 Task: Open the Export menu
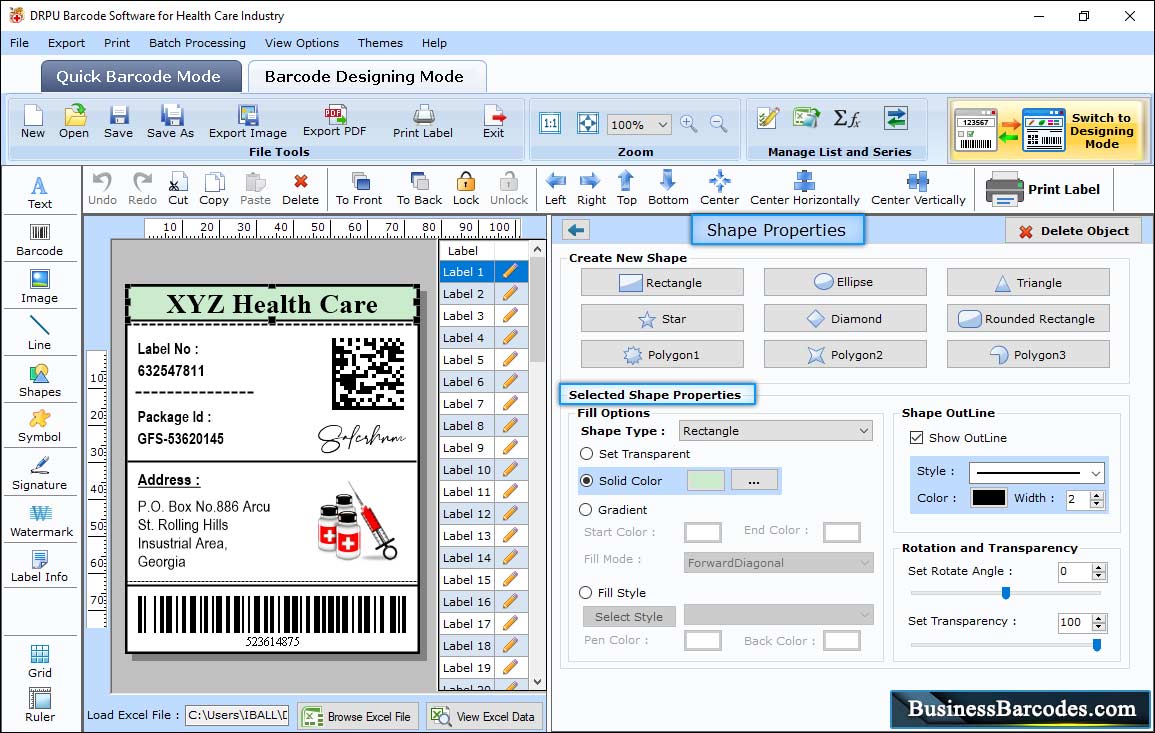click(x=66, y=43)
